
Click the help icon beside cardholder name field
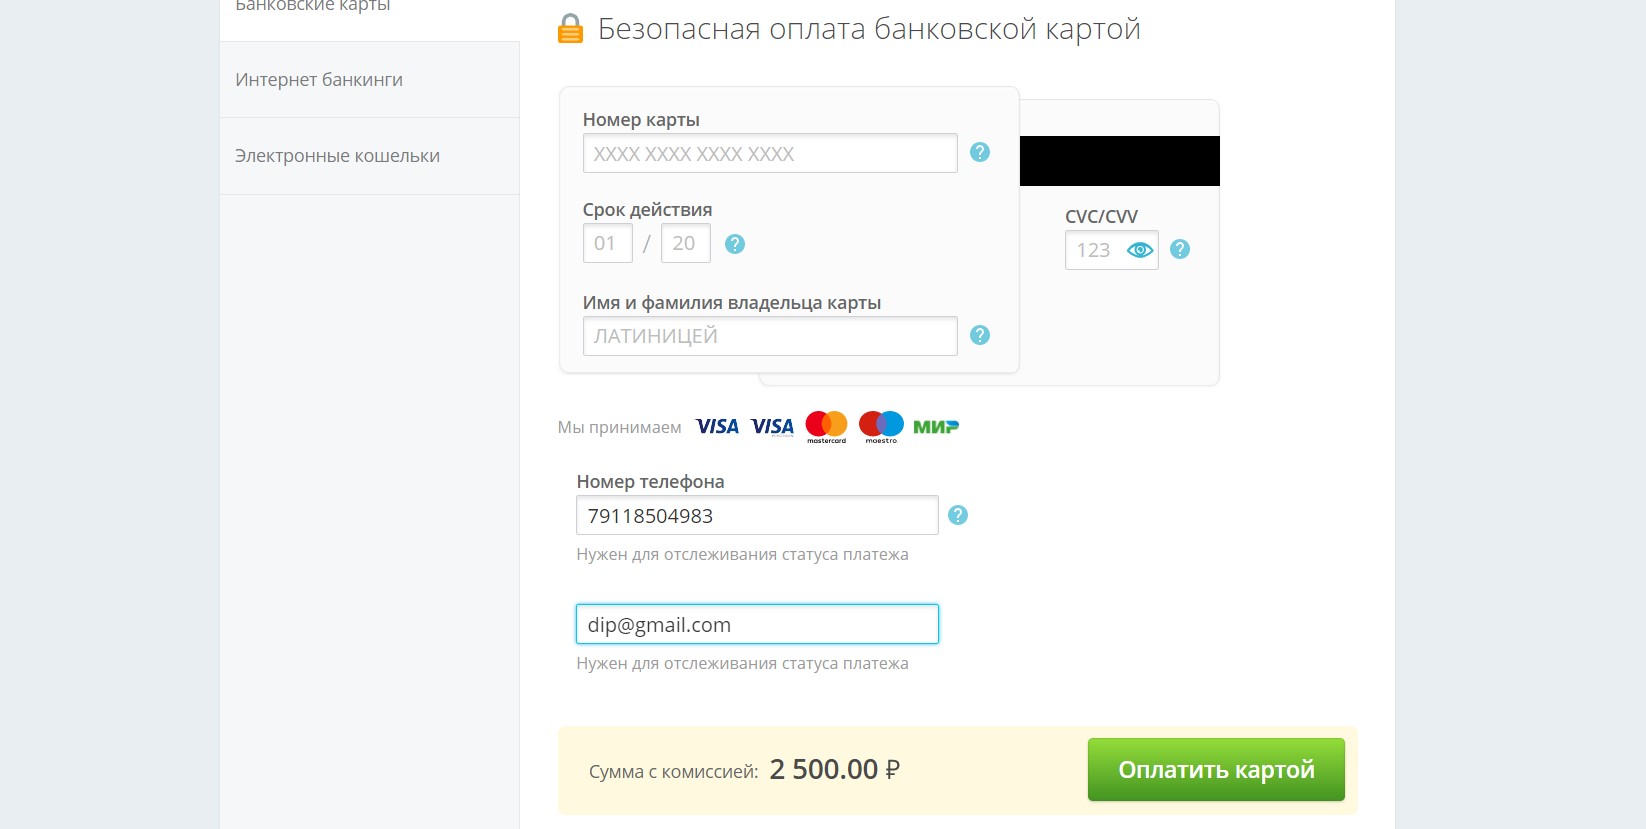pos(980,335)
